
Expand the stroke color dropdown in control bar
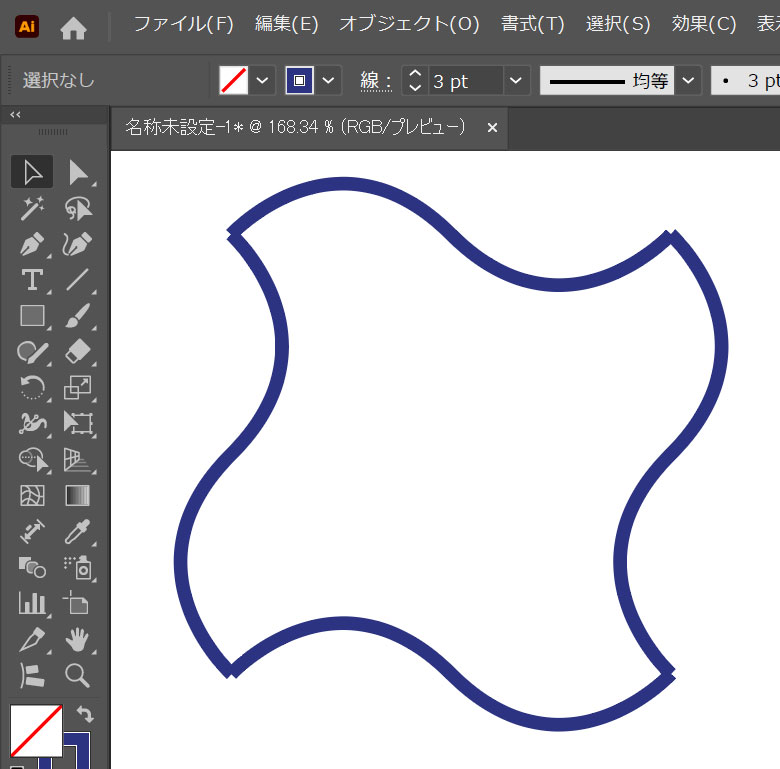click(x=328, y=80)
